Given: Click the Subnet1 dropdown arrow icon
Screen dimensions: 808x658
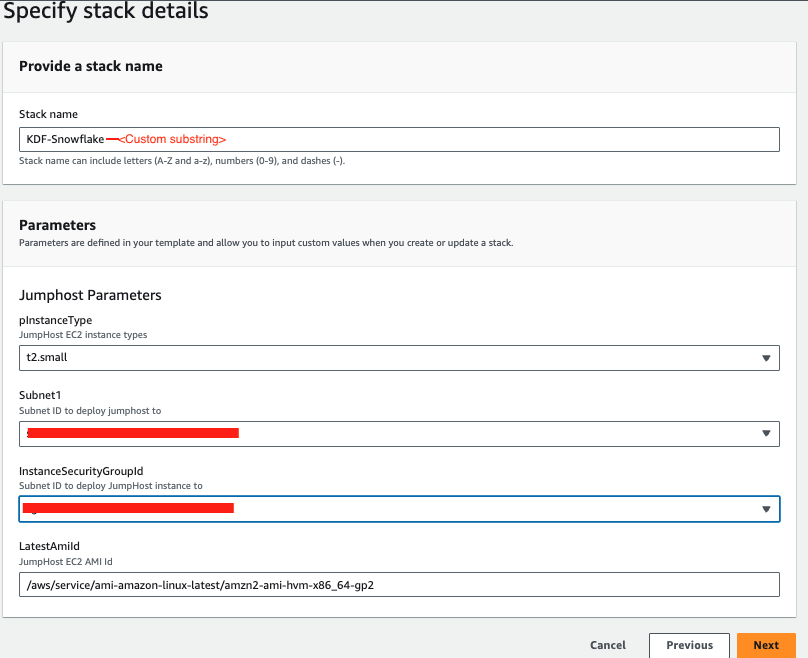Looking at the screenshot, I should [x=766, y=434].
